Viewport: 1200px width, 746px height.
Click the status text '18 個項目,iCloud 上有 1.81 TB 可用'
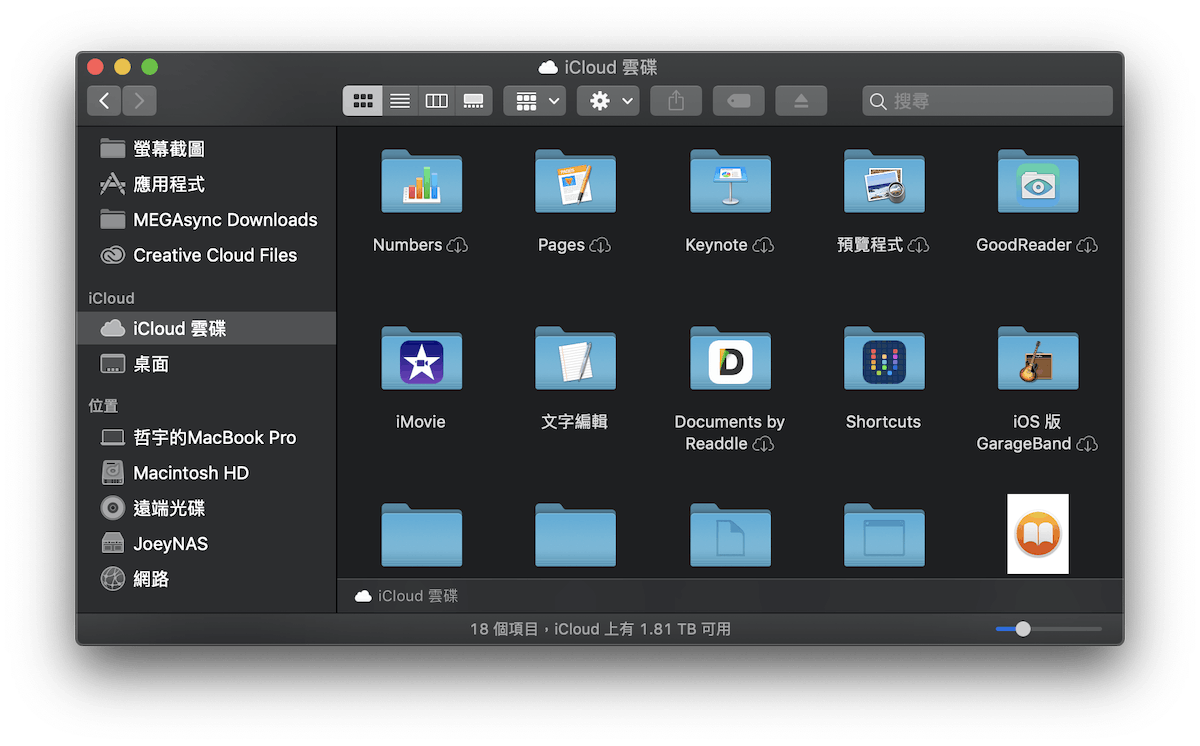pos(600,629)
